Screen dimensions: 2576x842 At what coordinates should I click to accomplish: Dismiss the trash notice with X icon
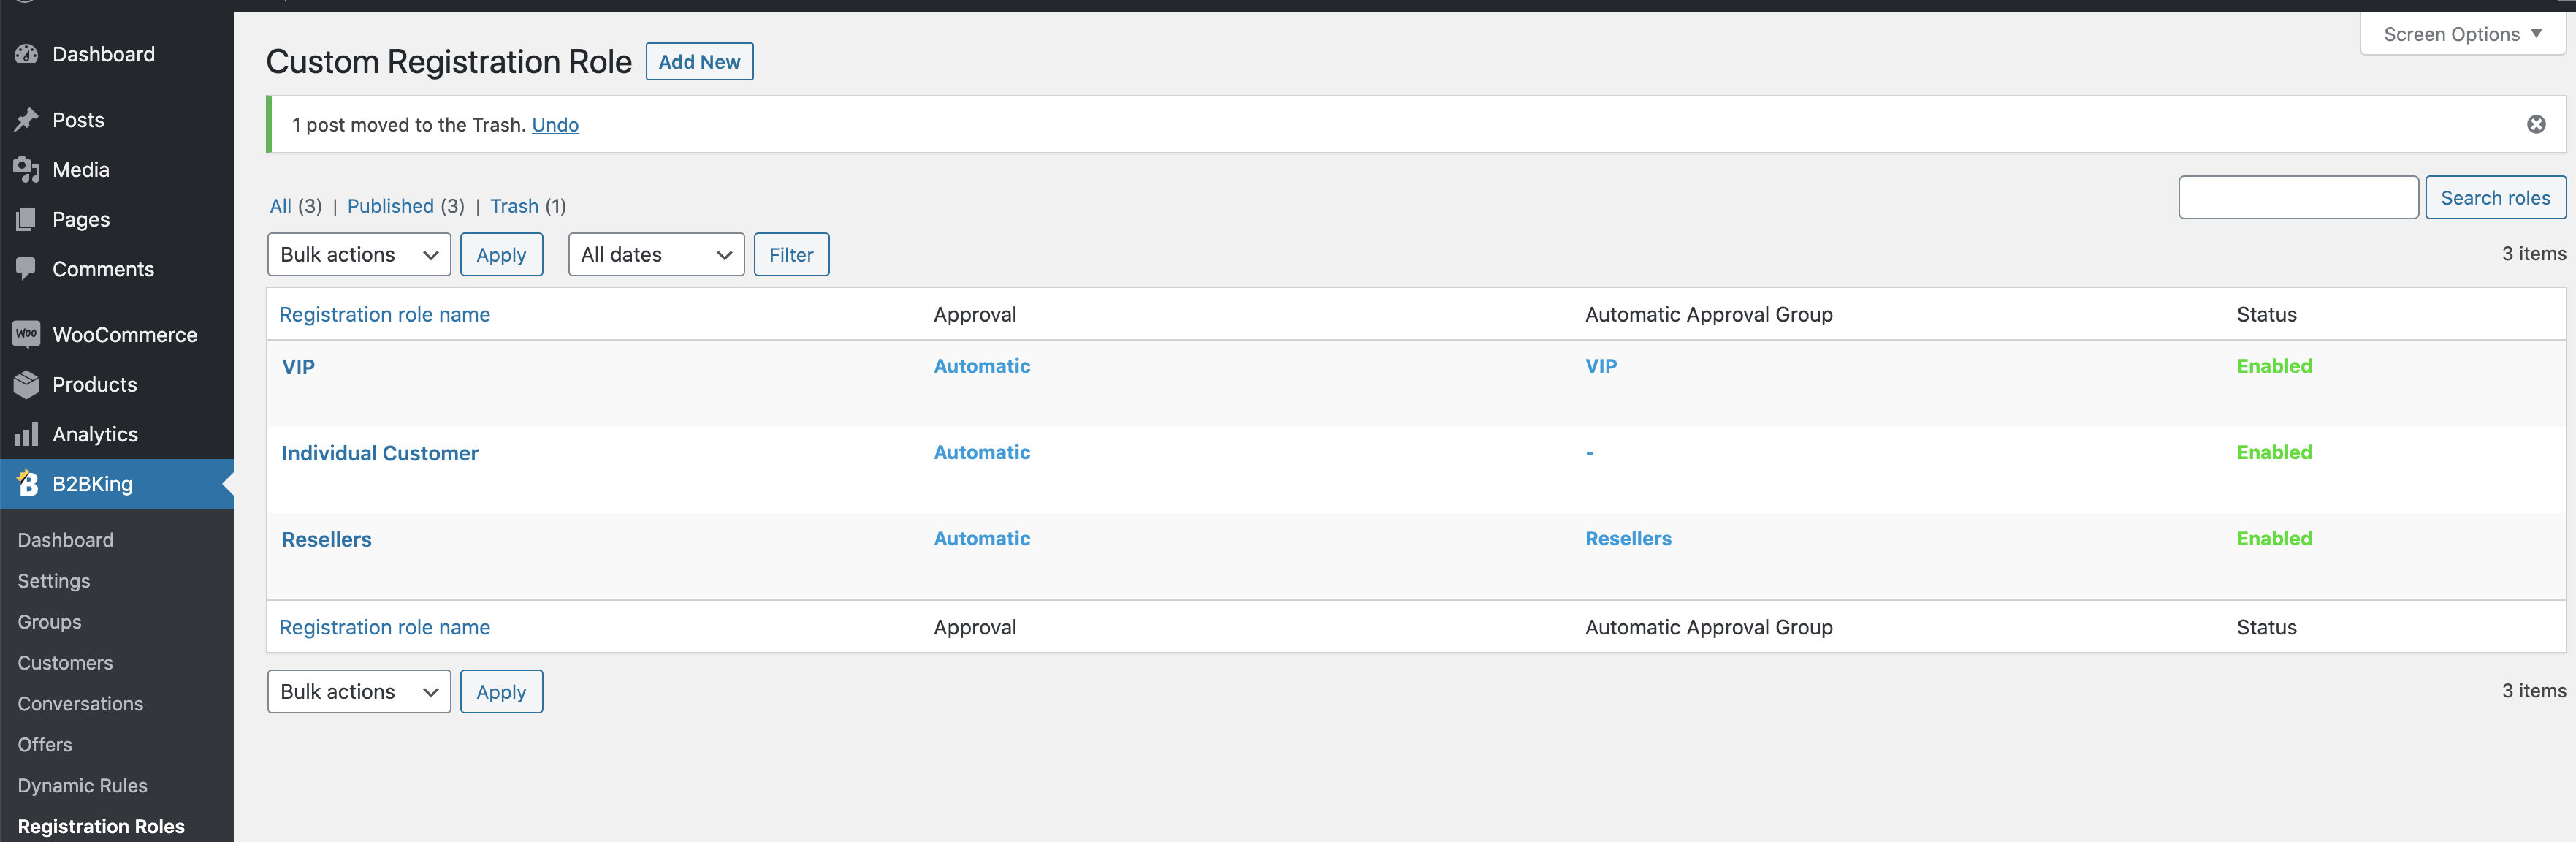2535,124
